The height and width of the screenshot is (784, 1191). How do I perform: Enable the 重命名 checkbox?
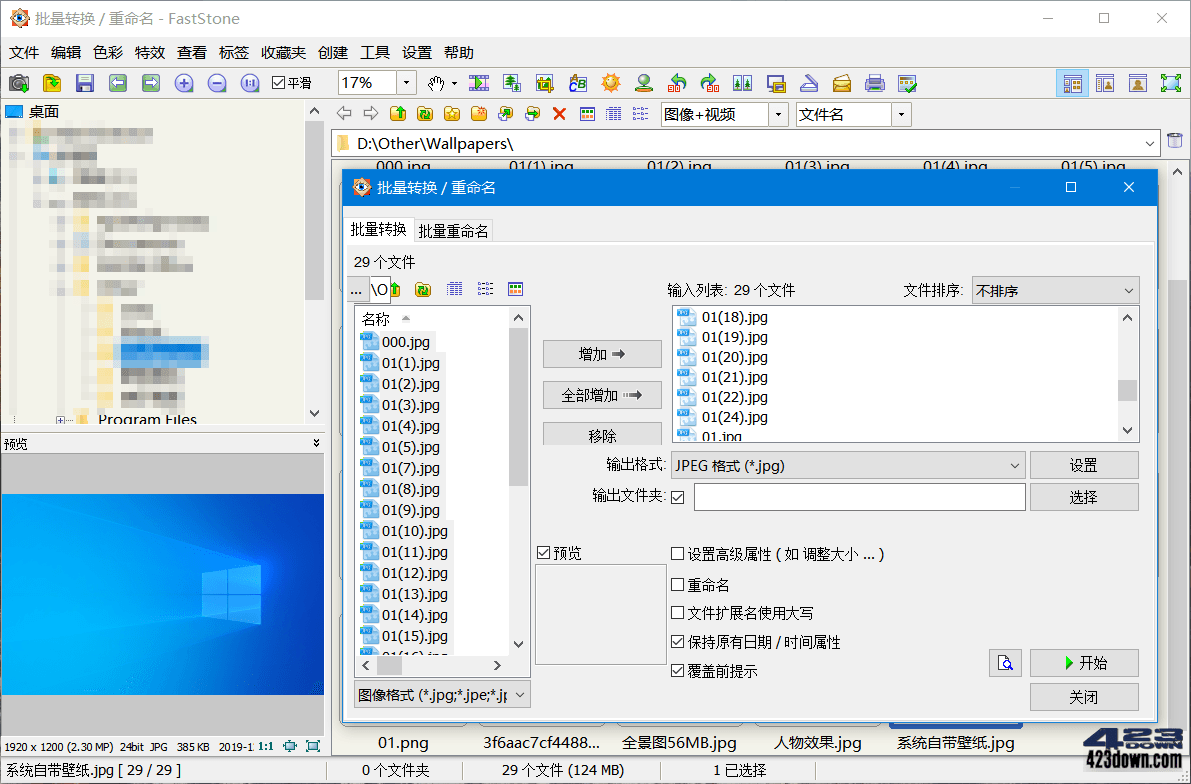tap(678, 584)
